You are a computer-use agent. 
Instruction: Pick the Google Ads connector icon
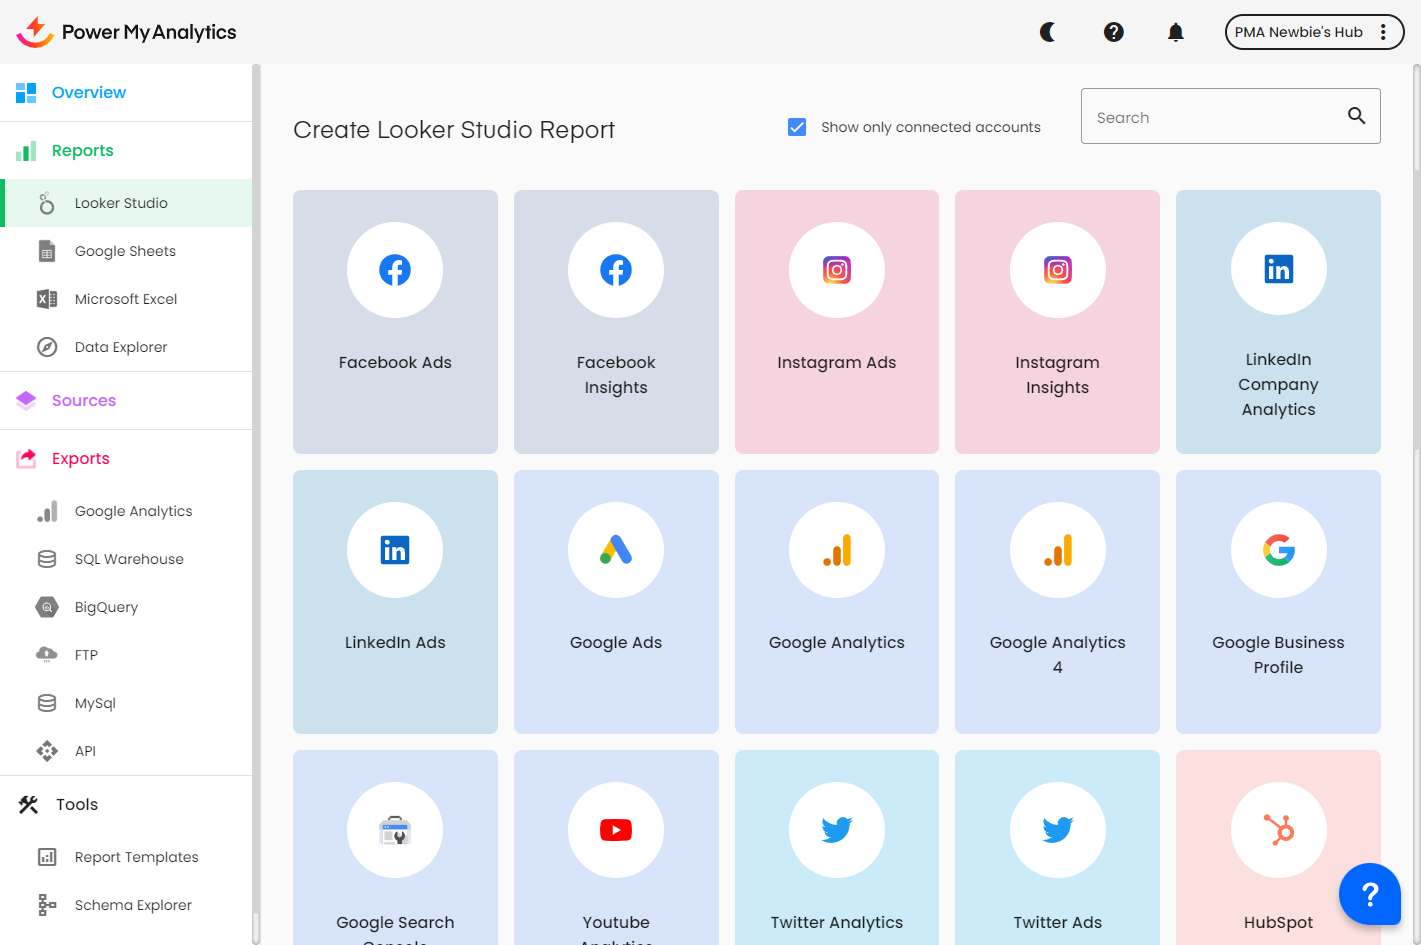(x=616, y=550)
